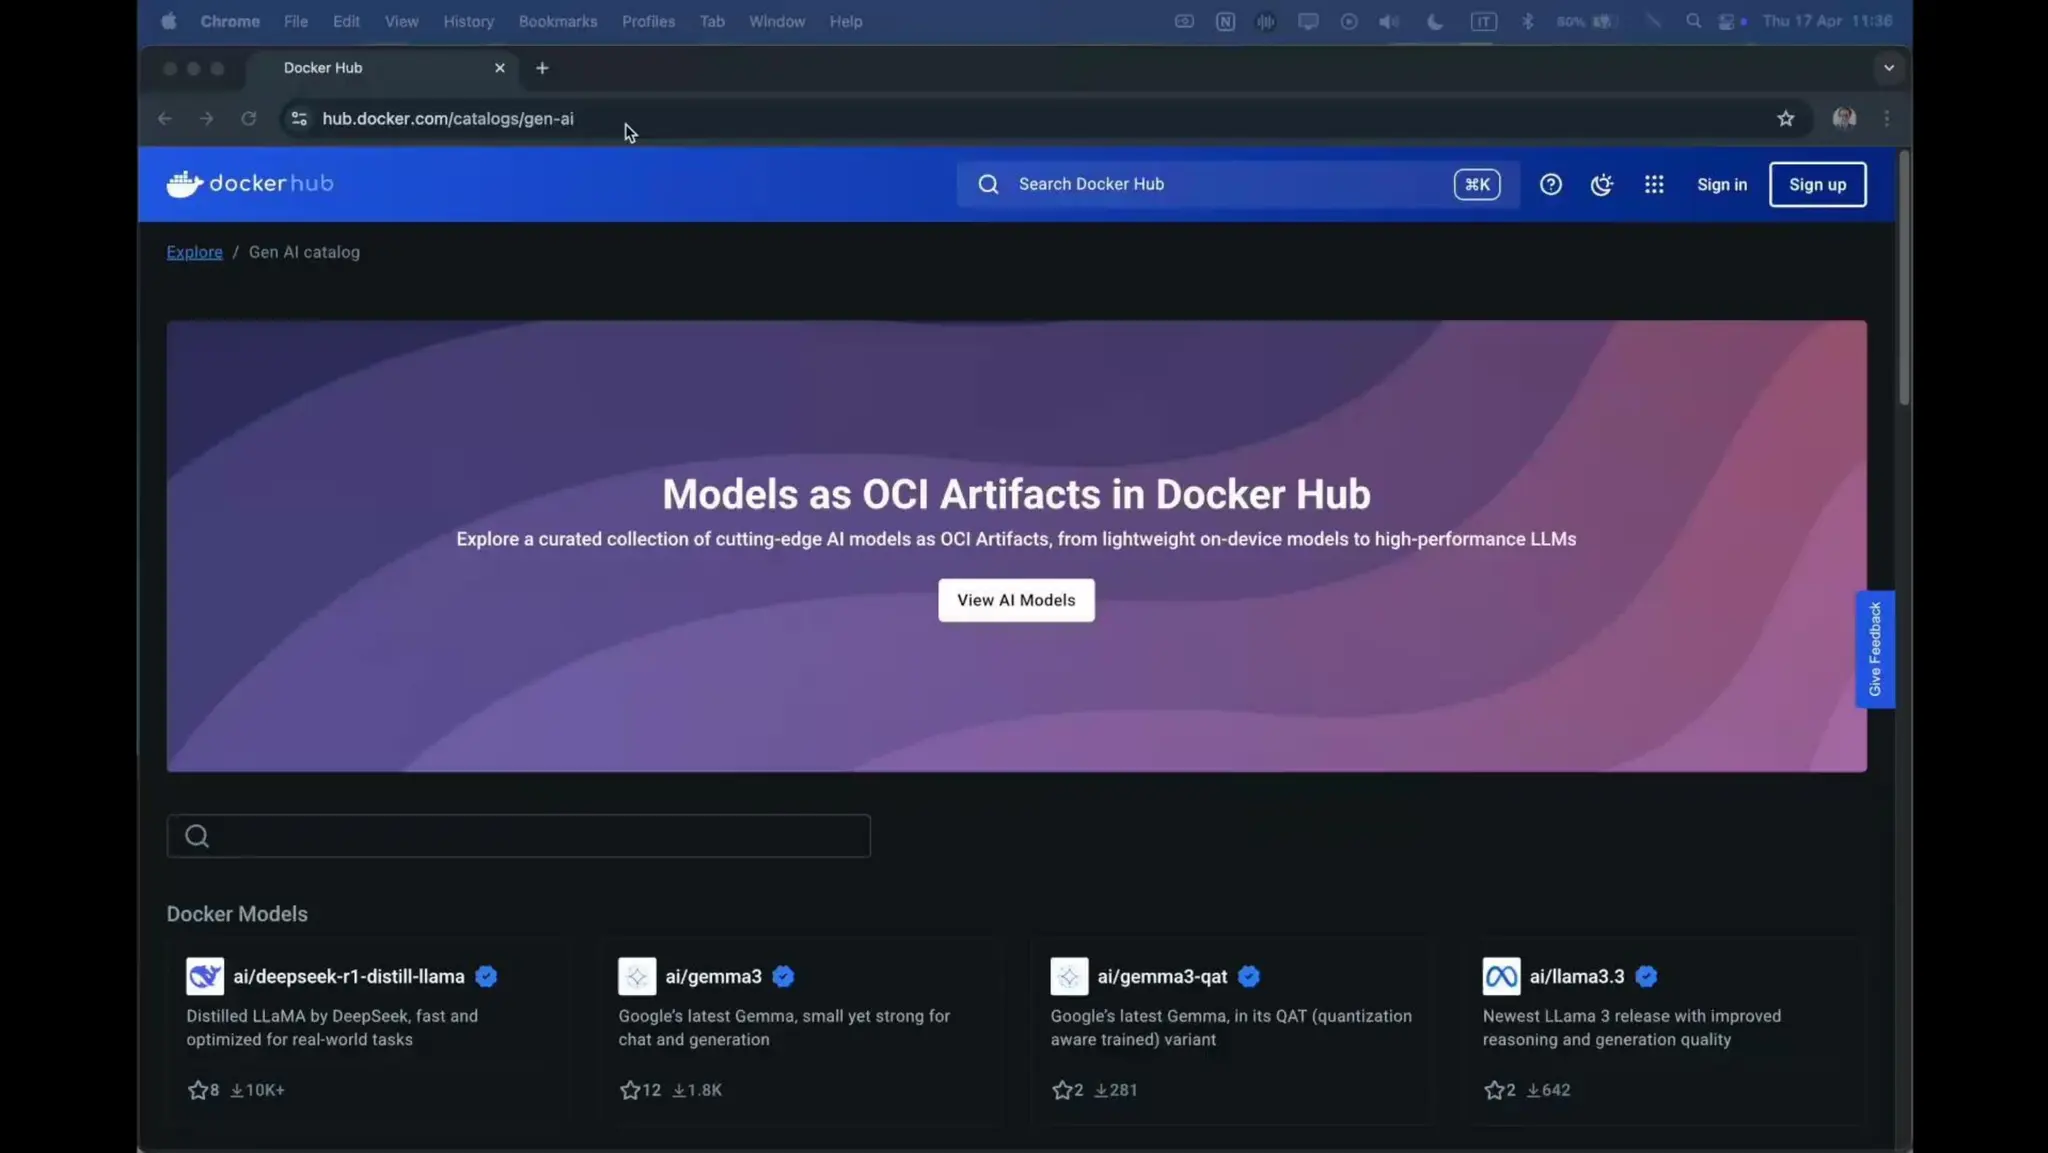Viewport: 2048px width, 1153px height.
Task: Open the Bookmarks menu in the menu bar
Action: 557,21
